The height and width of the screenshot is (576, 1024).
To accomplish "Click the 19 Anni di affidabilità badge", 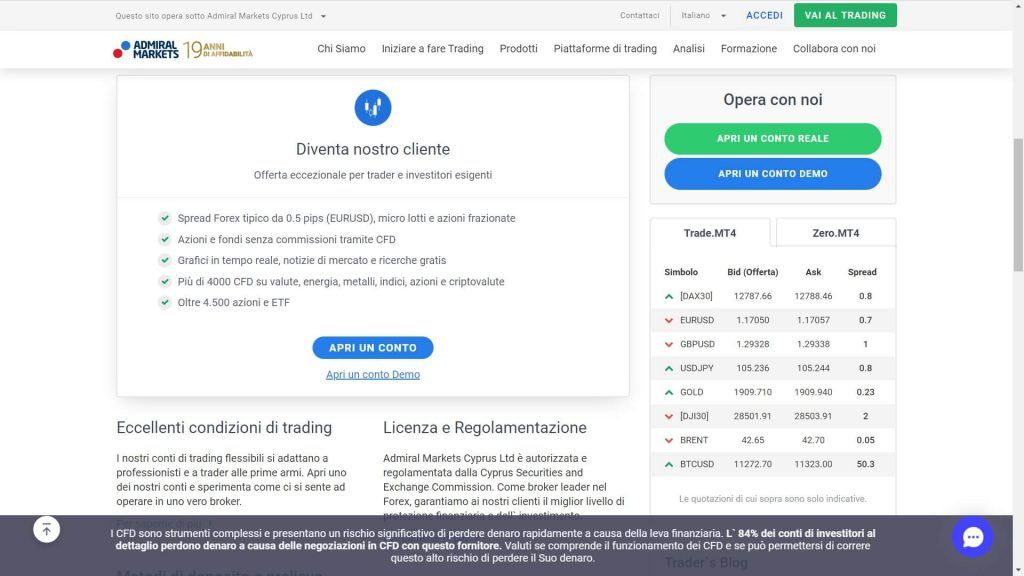I will pyautogui.click(x=217, y=50).
